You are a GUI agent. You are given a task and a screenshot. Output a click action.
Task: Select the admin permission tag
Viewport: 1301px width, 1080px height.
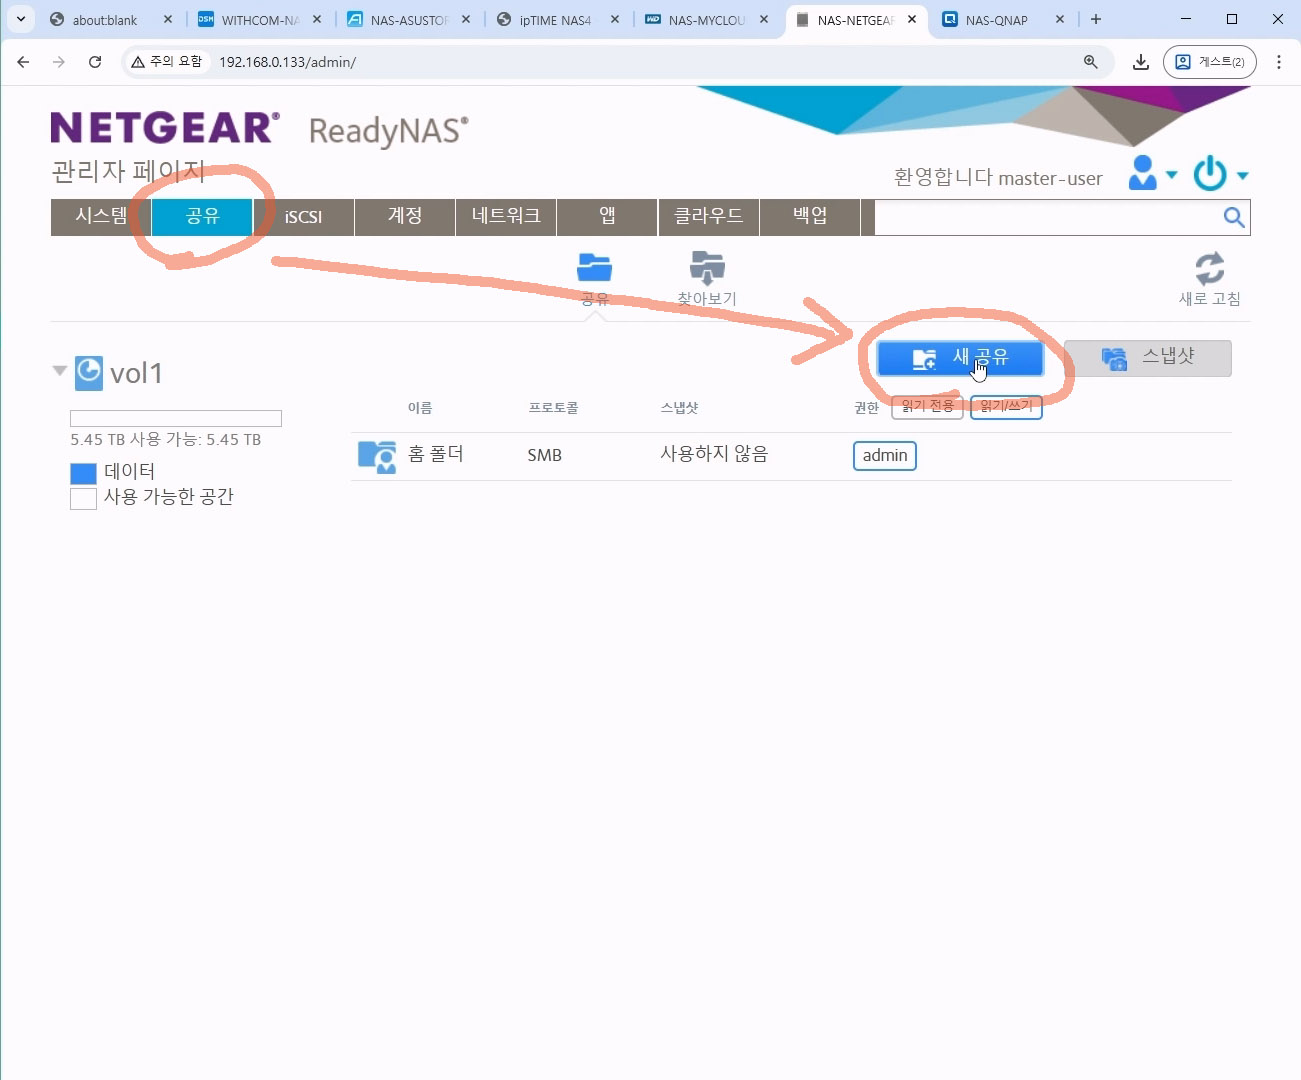[x=884, y=456]
